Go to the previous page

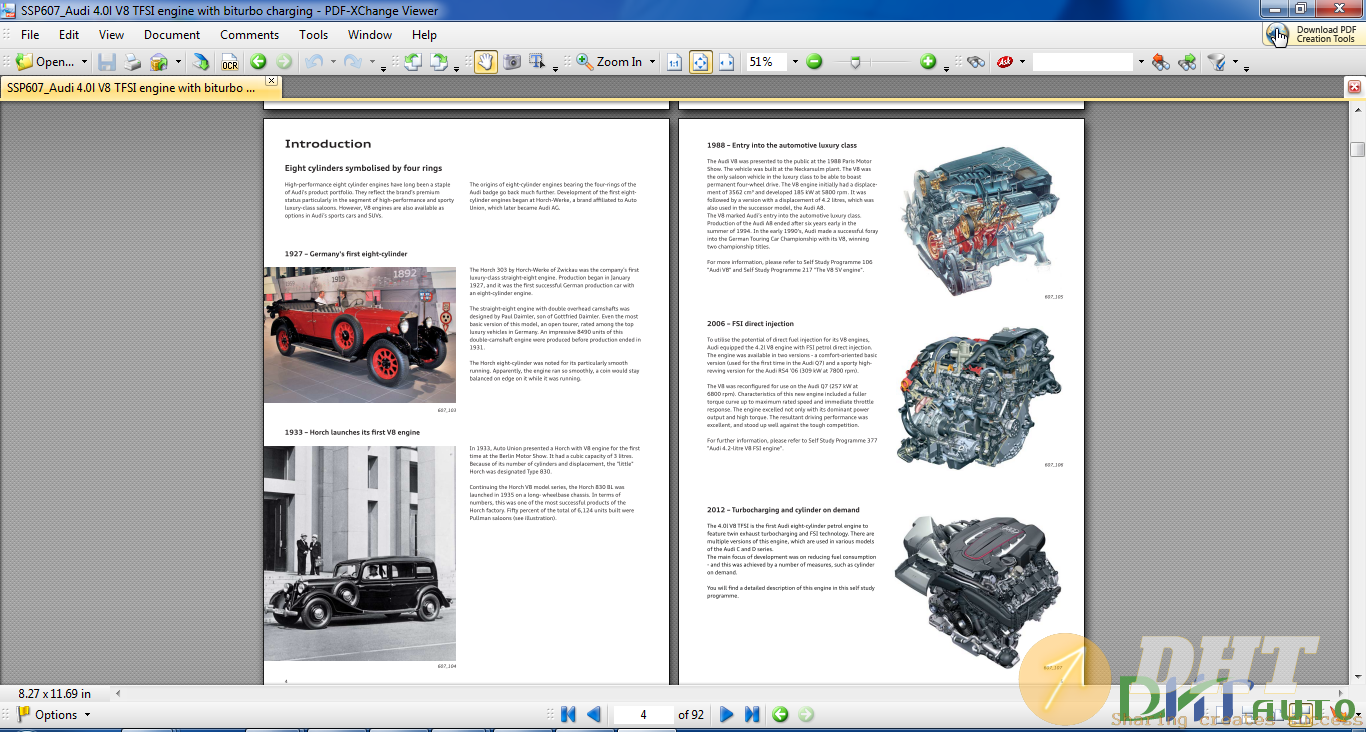pyautogui.click(x=594, y=714)
